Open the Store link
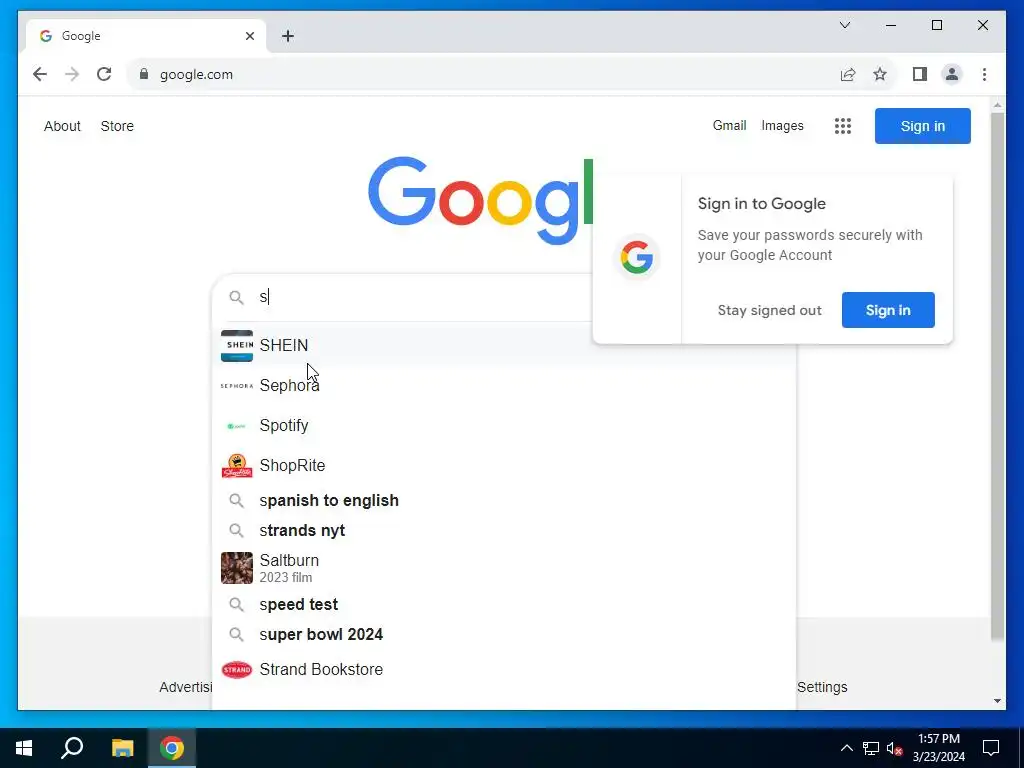The width and height of the screenshot is (1024, 768). pos(117,126)
